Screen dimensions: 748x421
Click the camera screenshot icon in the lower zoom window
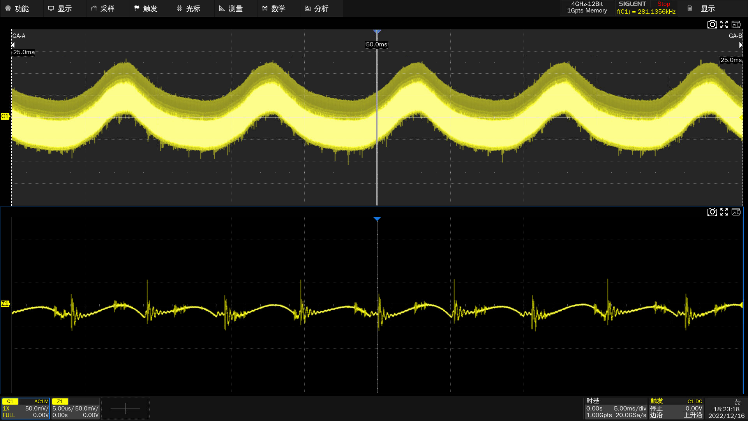click(x=712, y=212)
